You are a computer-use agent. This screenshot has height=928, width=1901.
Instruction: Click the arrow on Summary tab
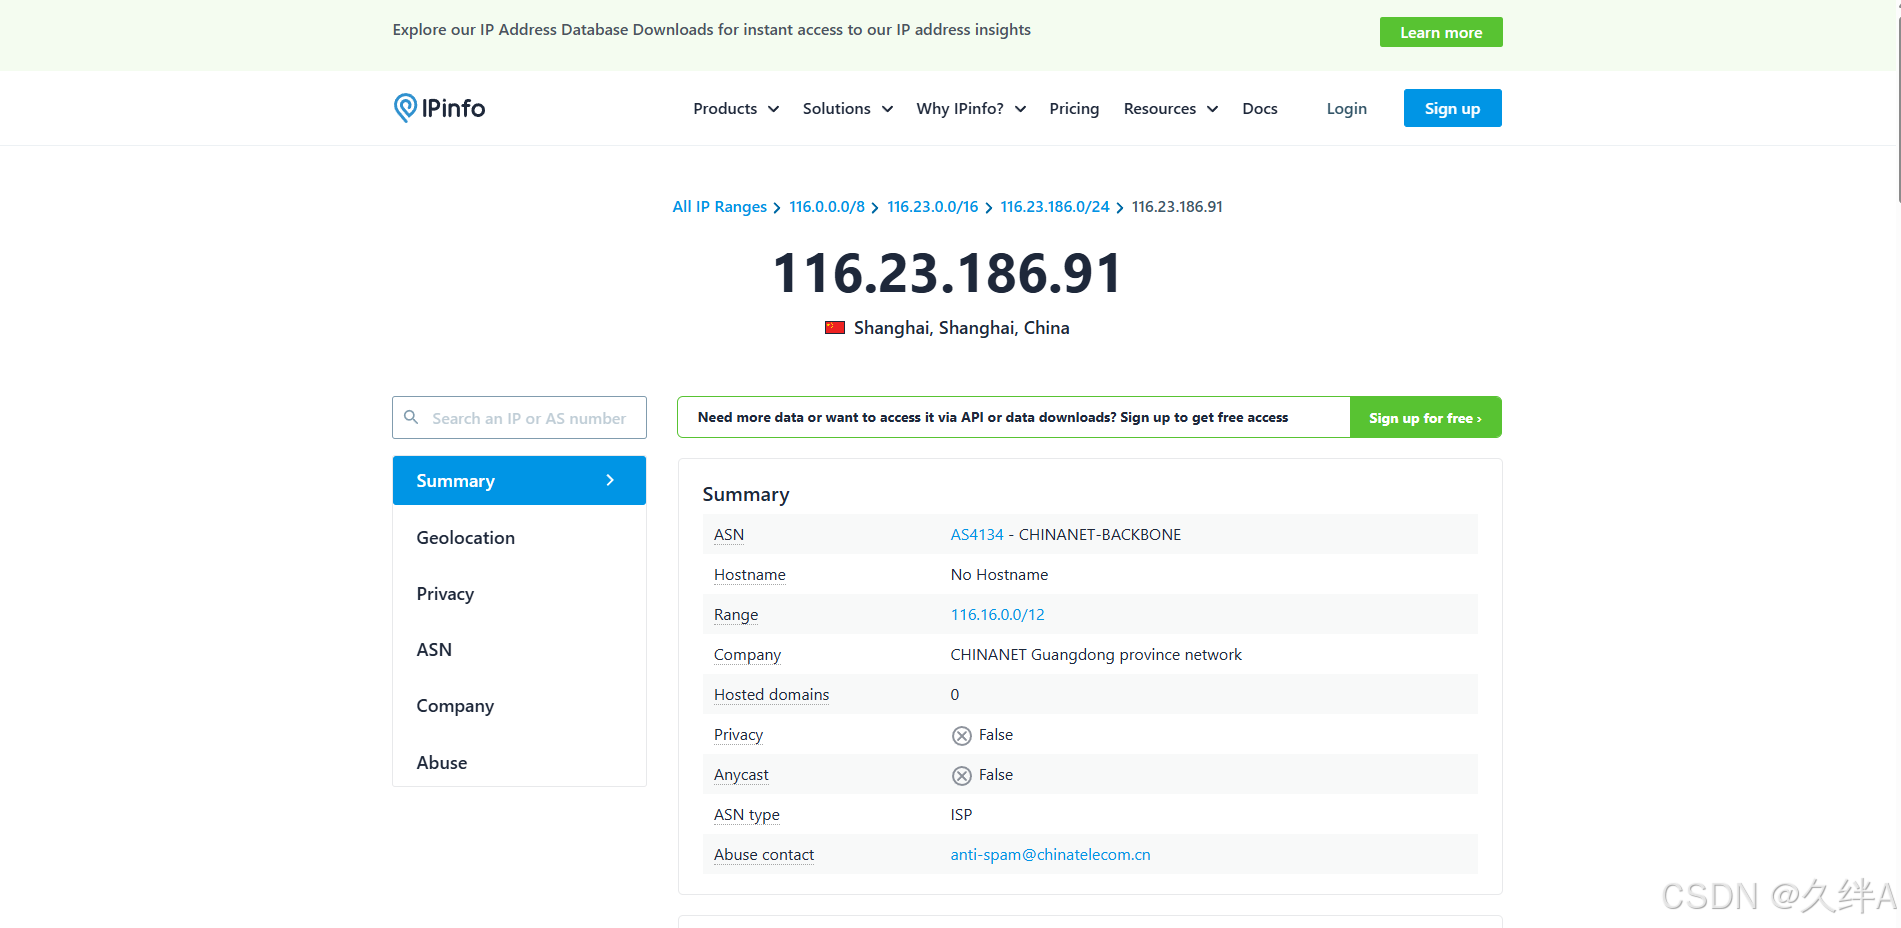[610, 480]
